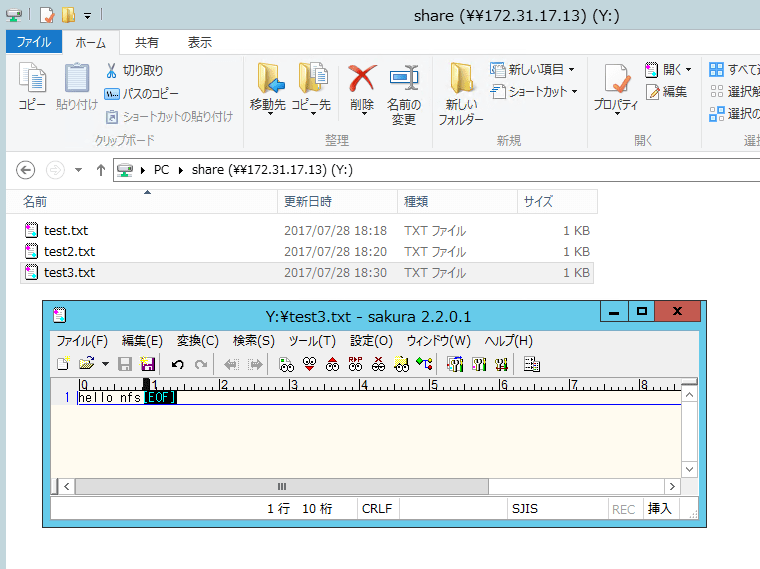Click the ファイル tab in Explorer ribbon
The image size is (760, 569).
34,42
